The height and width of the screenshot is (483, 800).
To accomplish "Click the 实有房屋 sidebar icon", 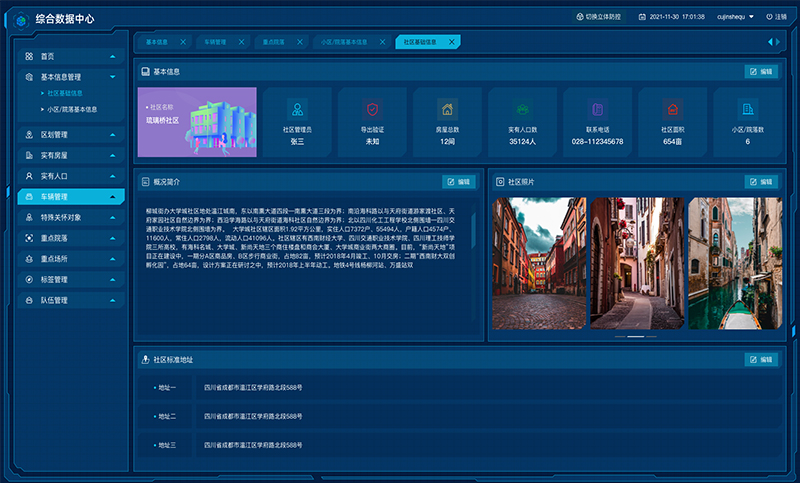I will click(x=29, y=155).
